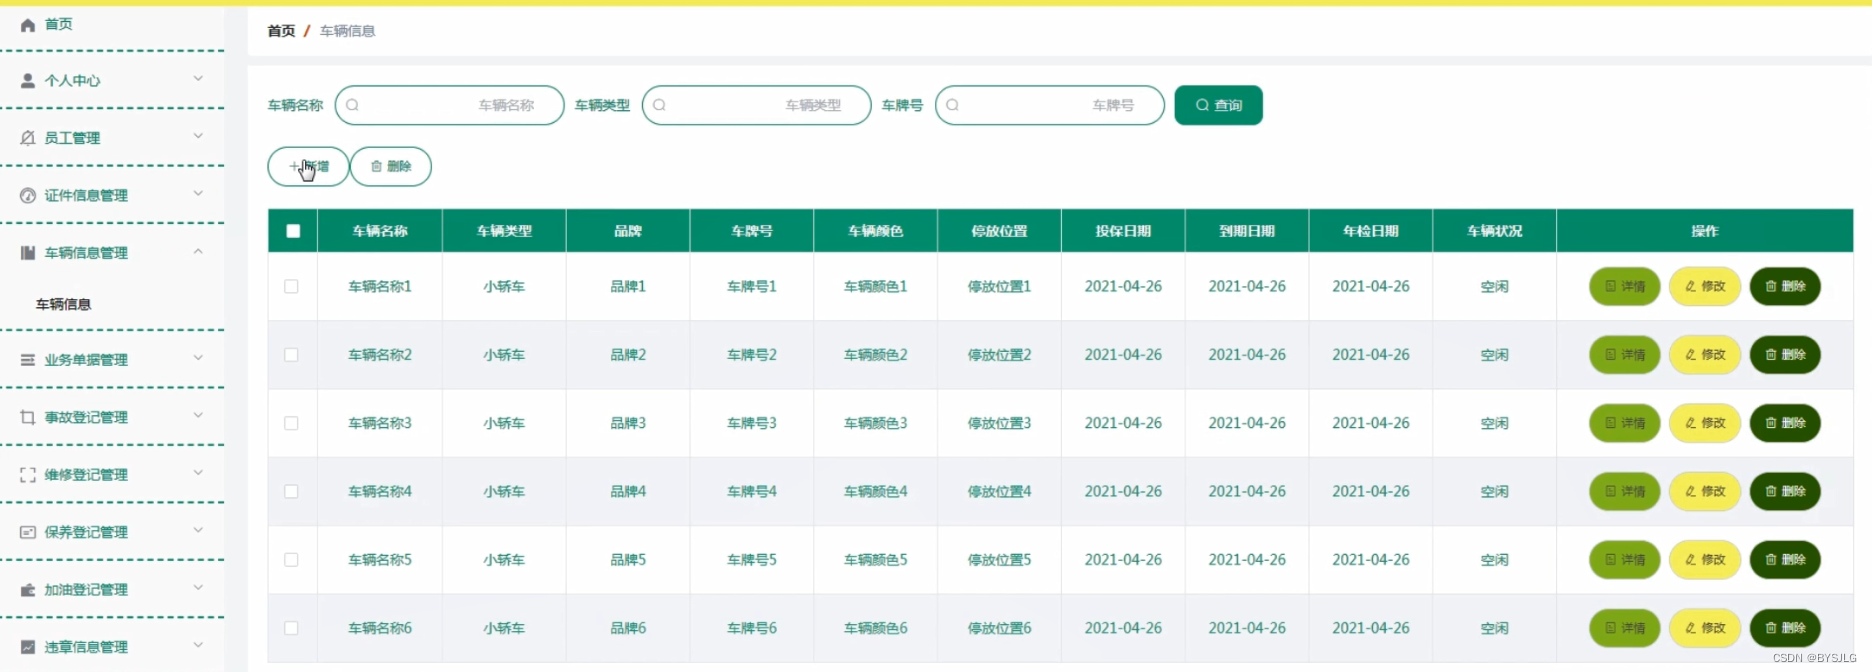Image resolution: width=1872 pixels, height=672 pixels.
Task: Expand the 维修登记管理 menu chevron
Action: (x=198, y=472)
